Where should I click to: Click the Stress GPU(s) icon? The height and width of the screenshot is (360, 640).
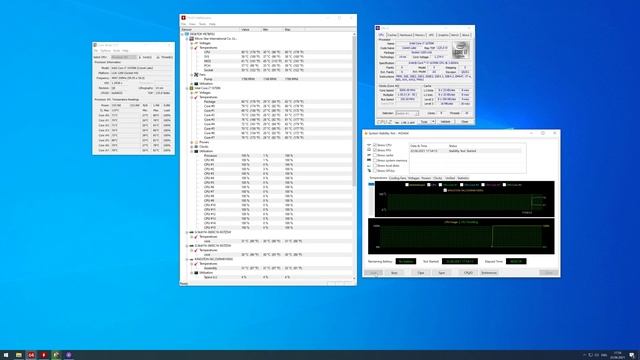tap(369, 171)
